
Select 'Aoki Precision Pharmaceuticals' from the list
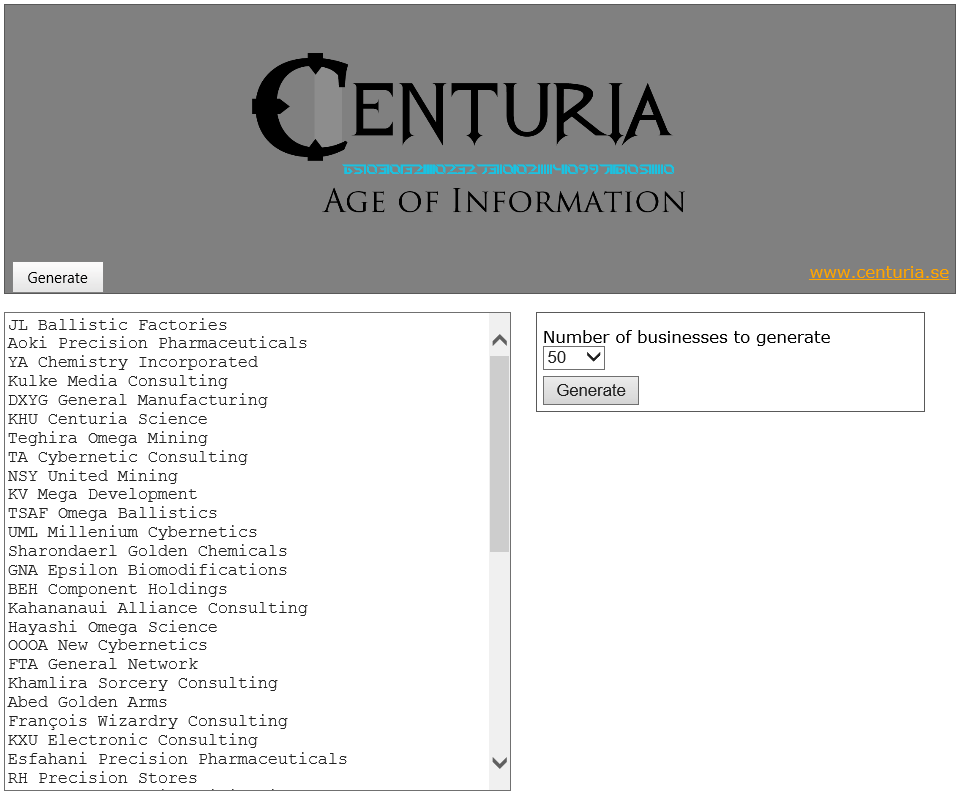[x=157, y=343]
